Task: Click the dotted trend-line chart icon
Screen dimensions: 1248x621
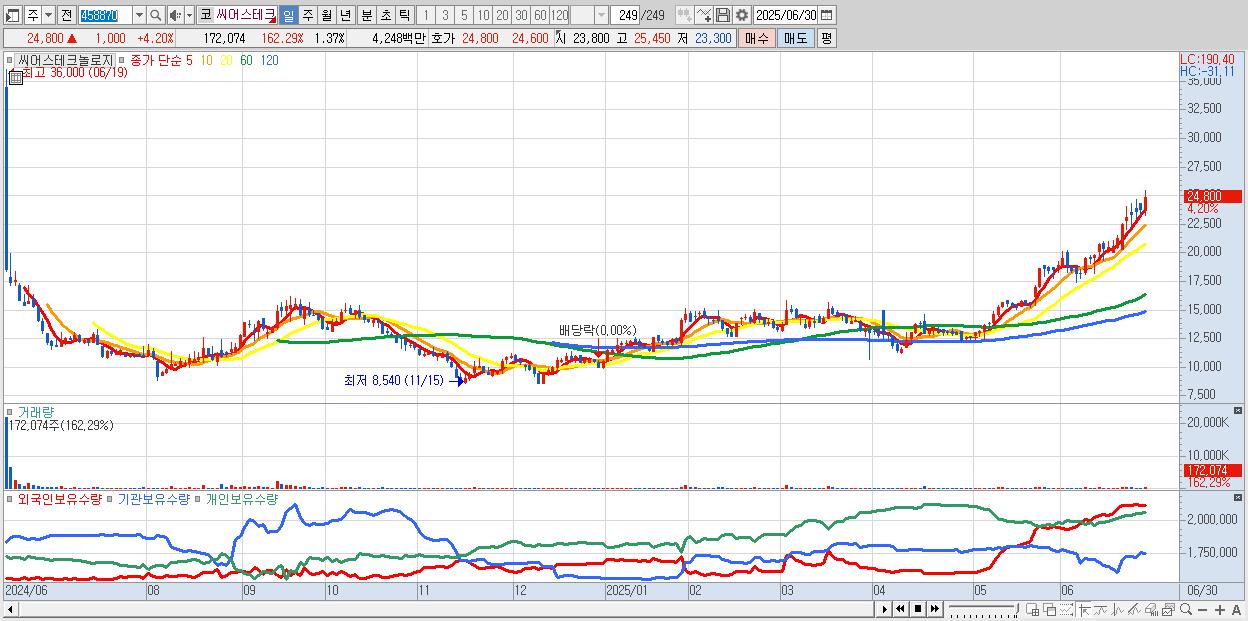Action: pos(1066,609)
